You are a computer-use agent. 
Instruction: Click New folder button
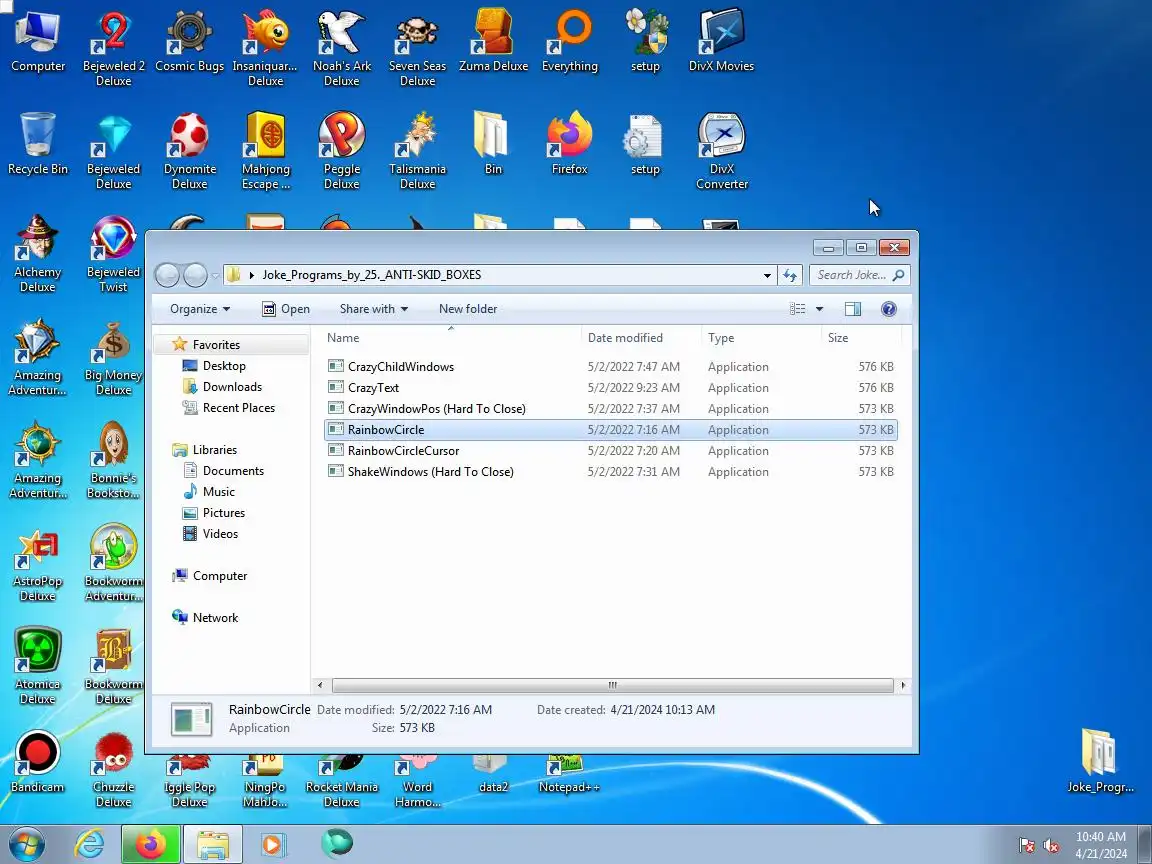coord(468,309)
